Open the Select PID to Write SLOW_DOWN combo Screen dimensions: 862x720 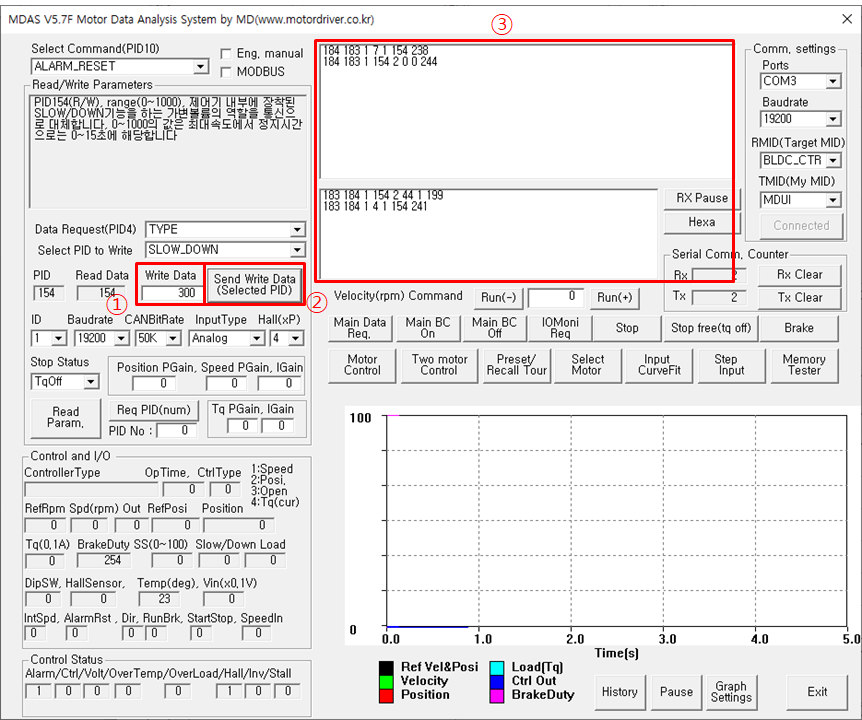click(225, 250)
